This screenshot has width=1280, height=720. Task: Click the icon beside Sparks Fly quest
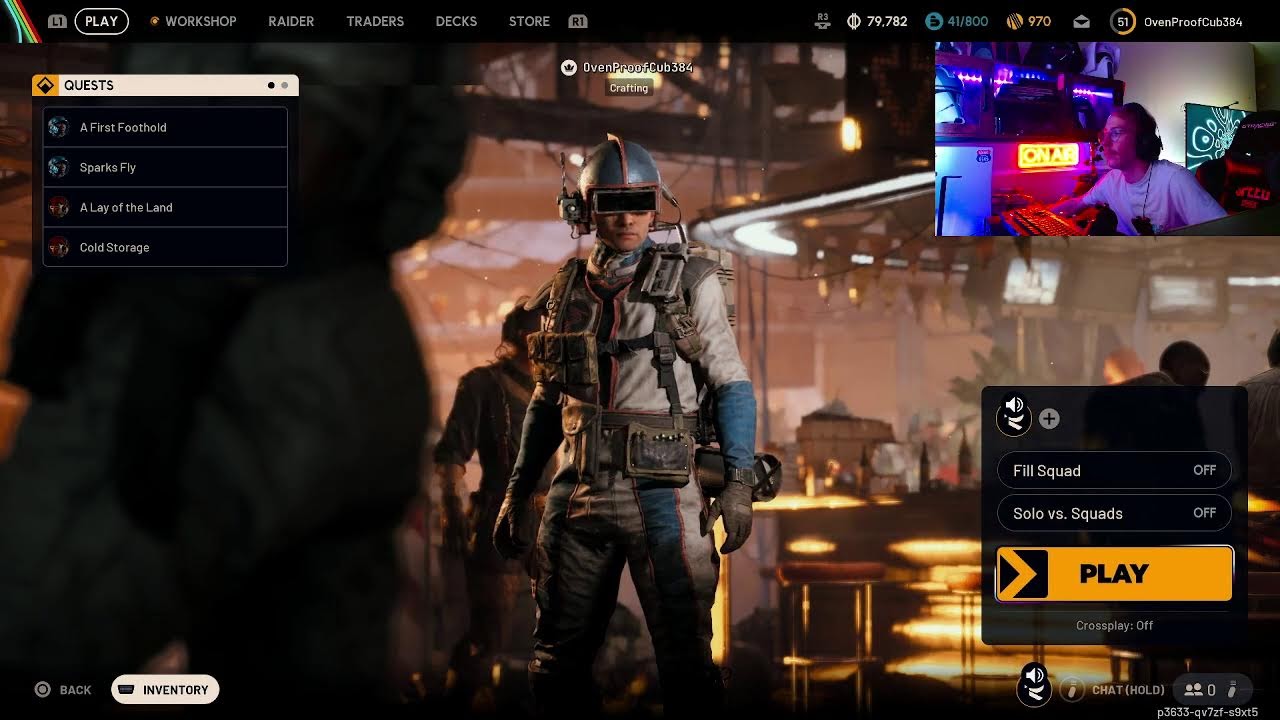(x=59, y=167)
